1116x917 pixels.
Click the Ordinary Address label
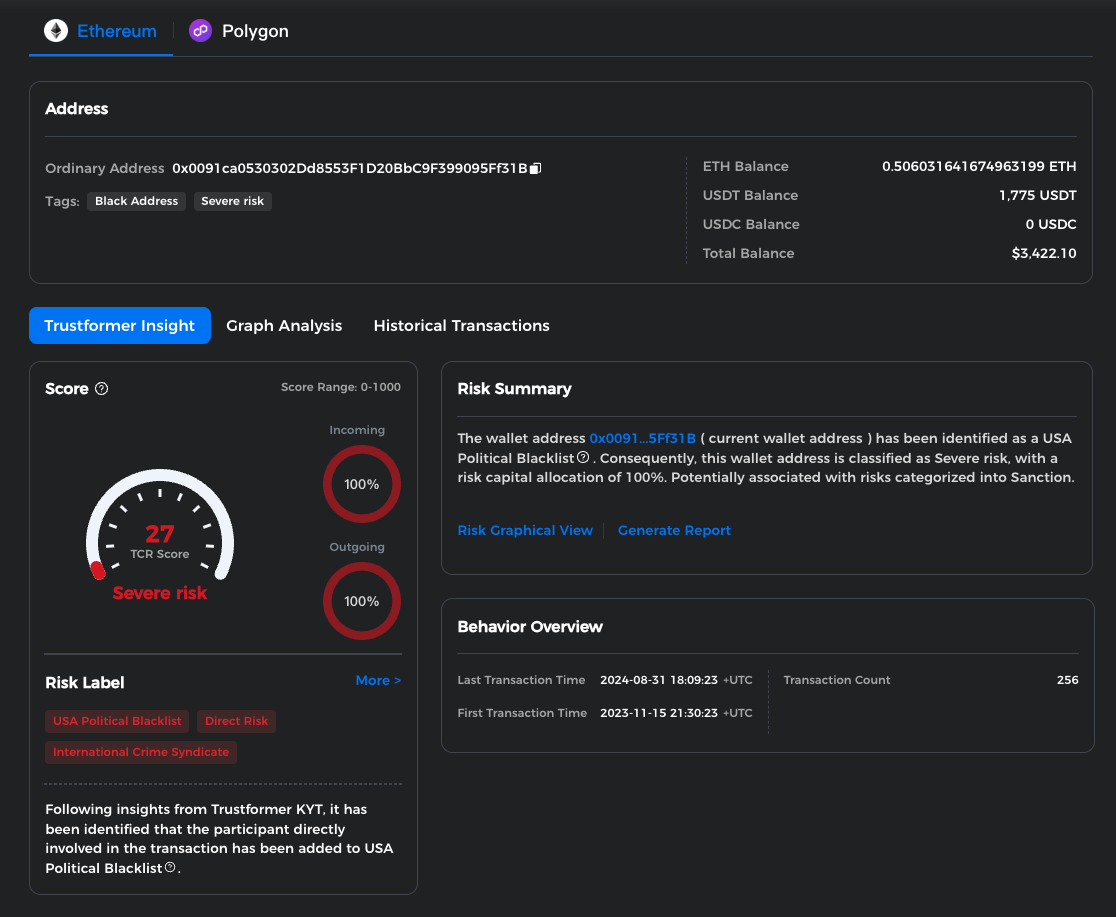105,169
